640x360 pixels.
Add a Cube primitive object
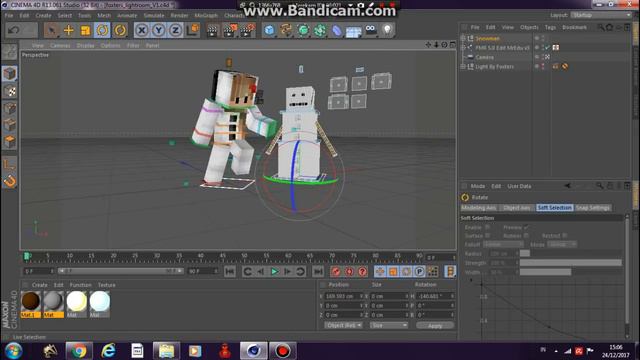pos(269,30)
